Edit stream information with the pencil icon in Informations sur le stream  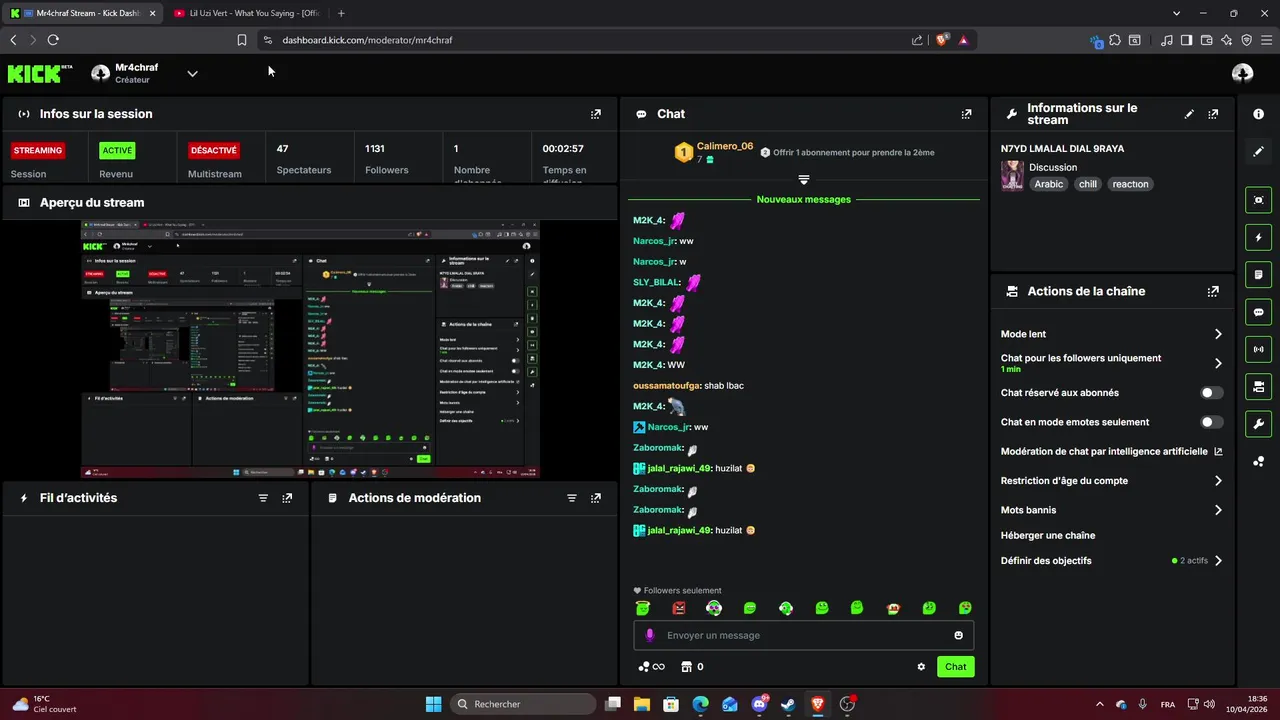[x=1189, y=114]
